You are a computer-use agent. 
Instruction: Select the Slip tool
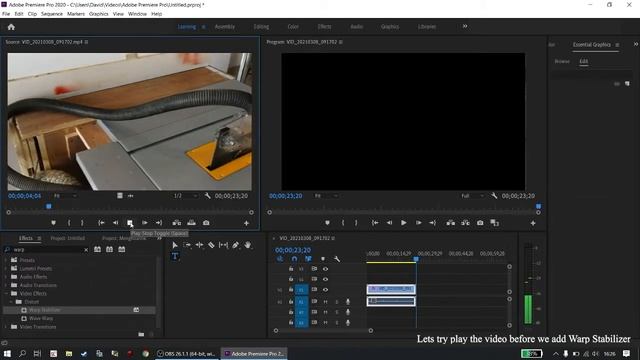point(224,245)
